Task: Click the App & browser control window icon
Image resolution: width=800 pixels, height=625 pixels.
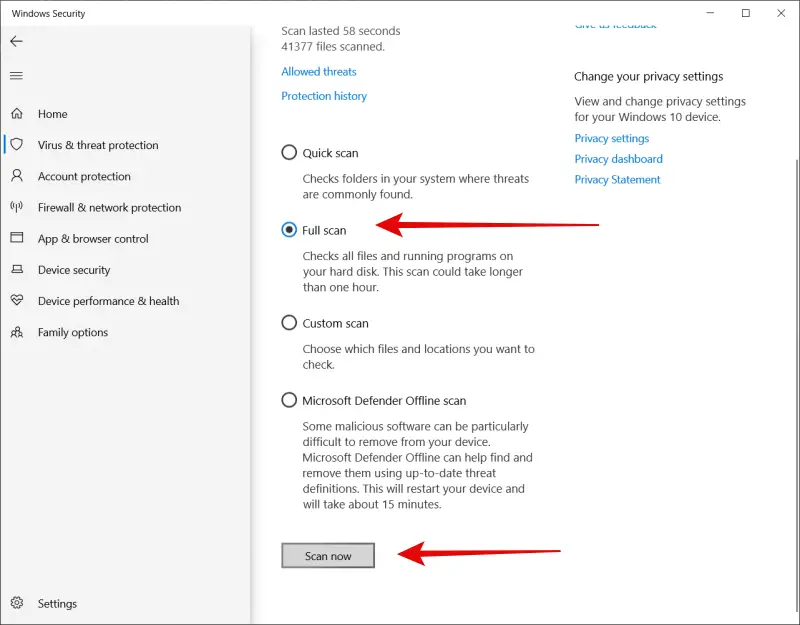Action: [x=17, y=238]
